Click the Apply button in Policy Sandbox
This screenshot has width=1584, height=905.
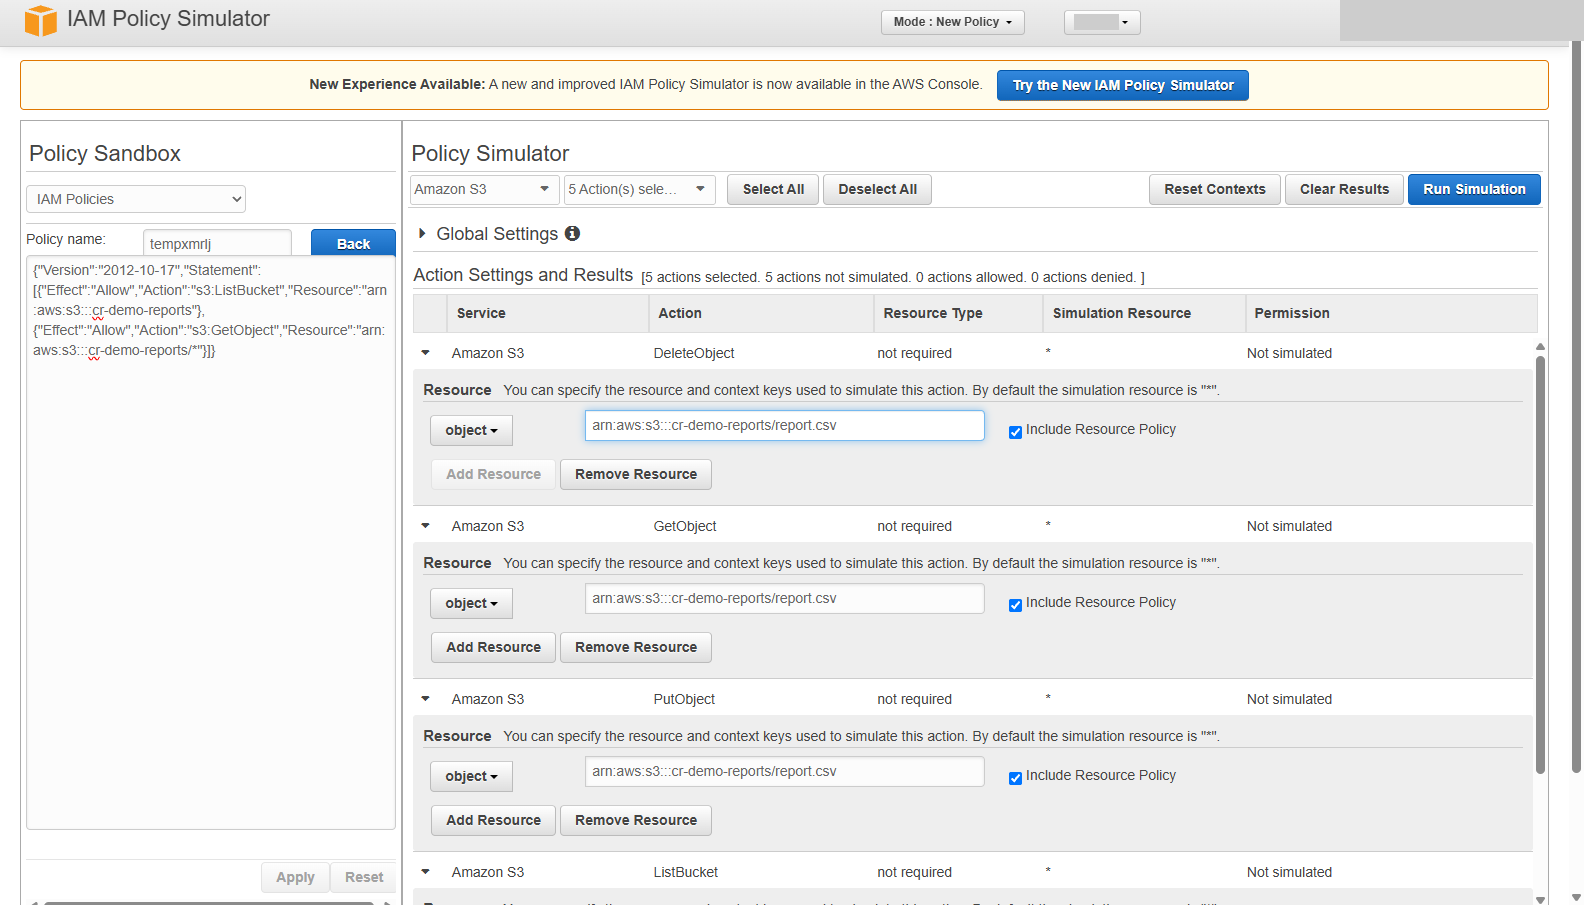click(295, 877)
